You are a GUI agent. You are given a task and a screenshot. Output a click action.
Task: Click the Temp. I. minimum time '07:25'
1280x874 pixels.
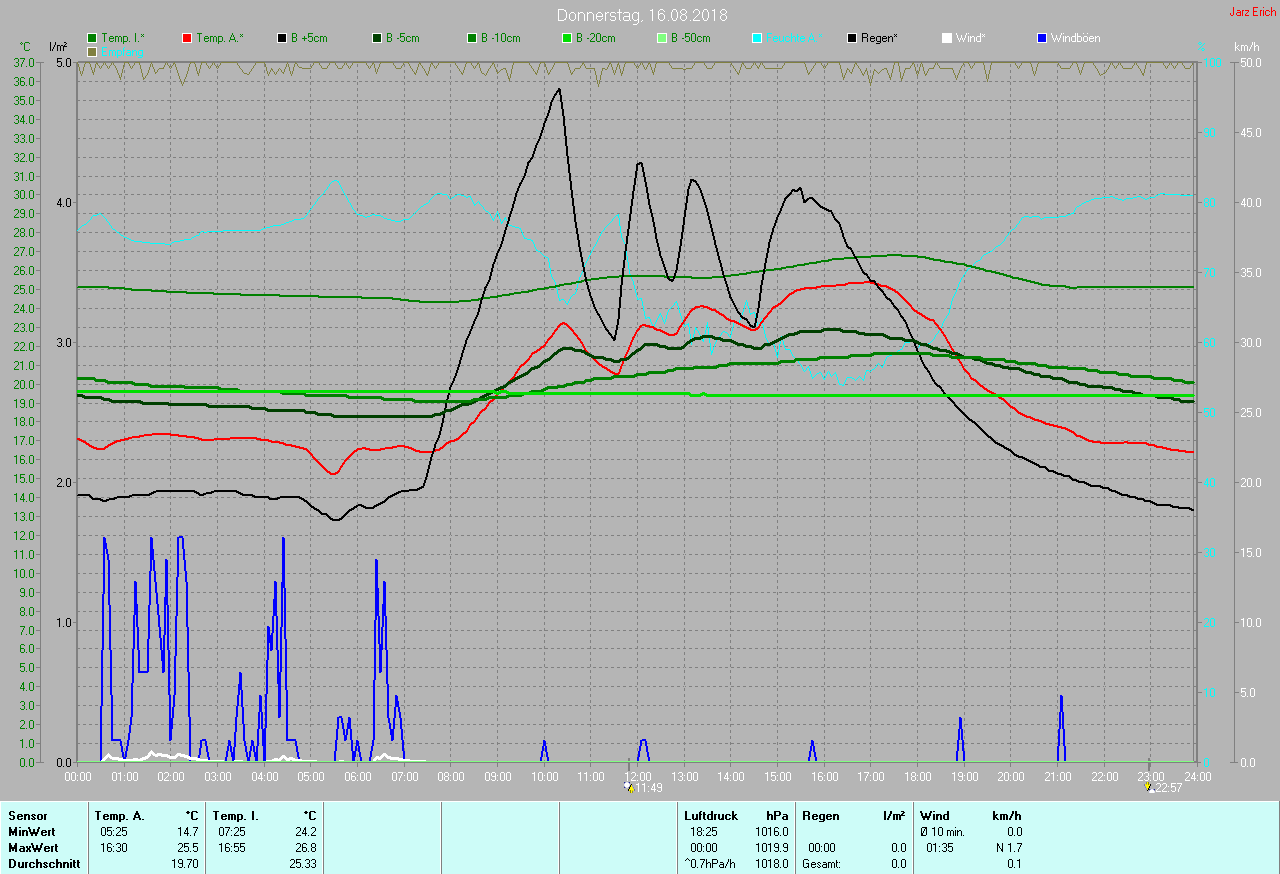point(230,831)
